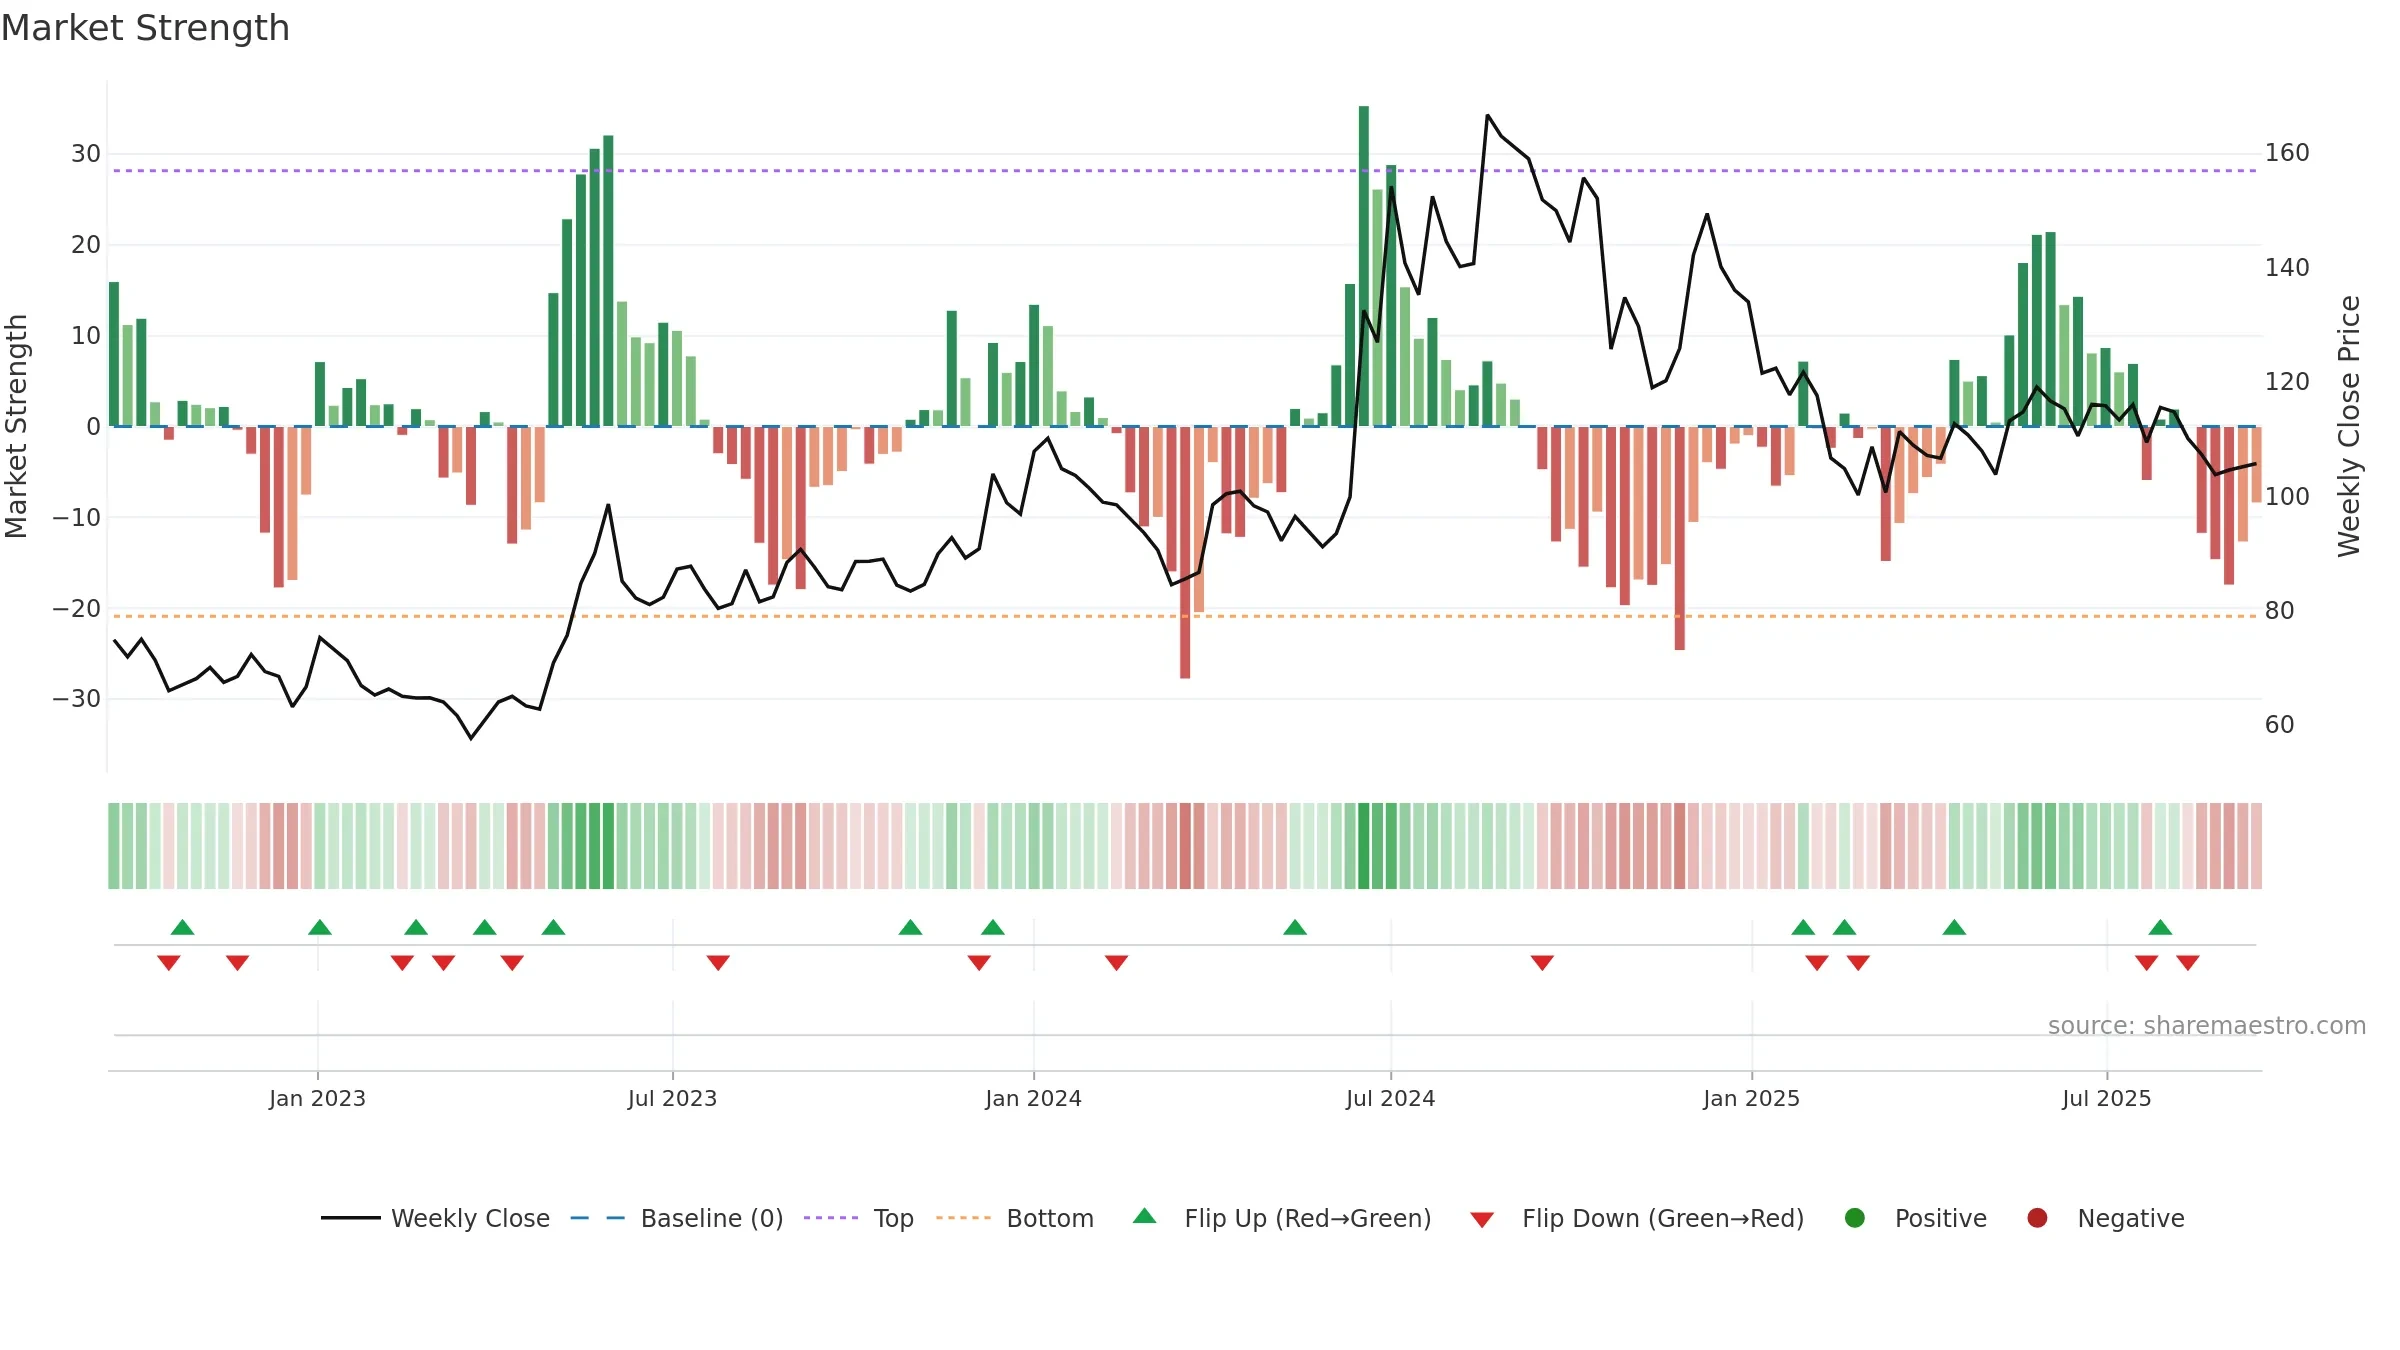Click the Jan 2025 axis label
Viewport: 2400px width, 1350px height.
(1751, 1098)
